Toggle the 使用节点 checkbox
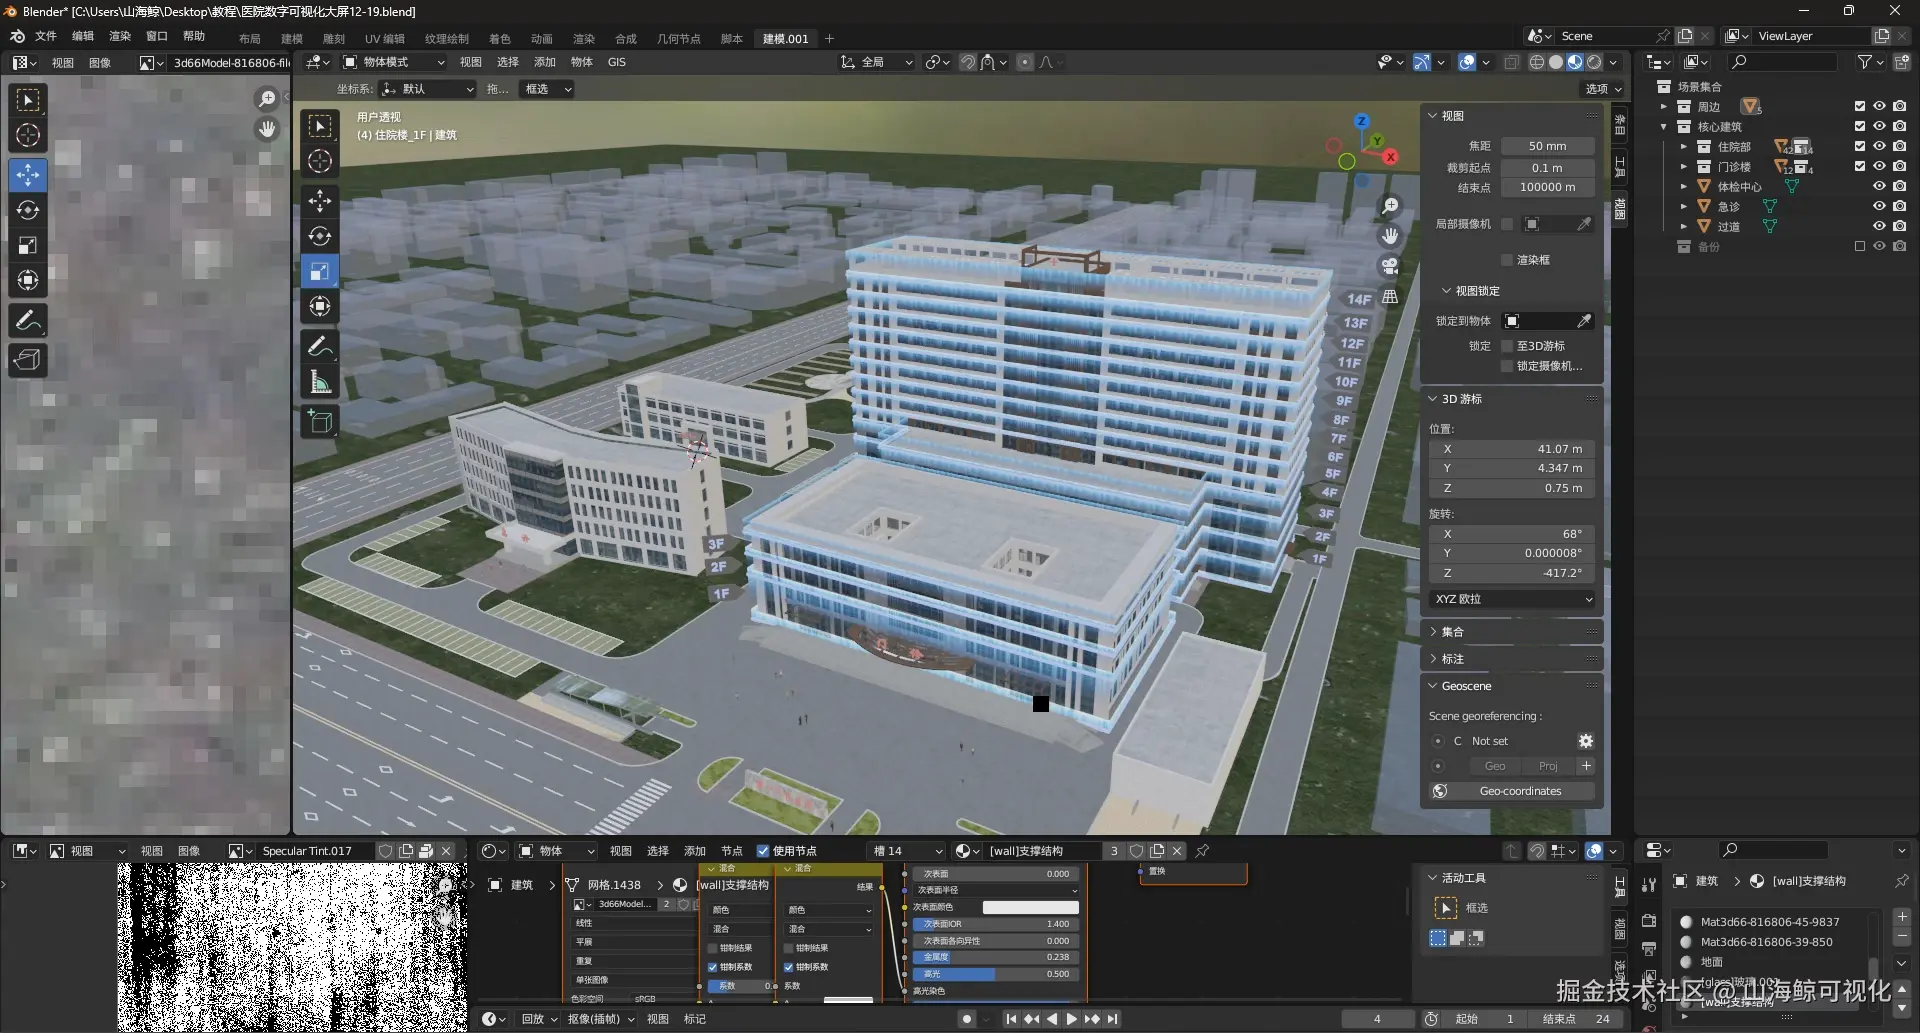Viewport: 1920px width, 1033px height. [x=763, y=851]
